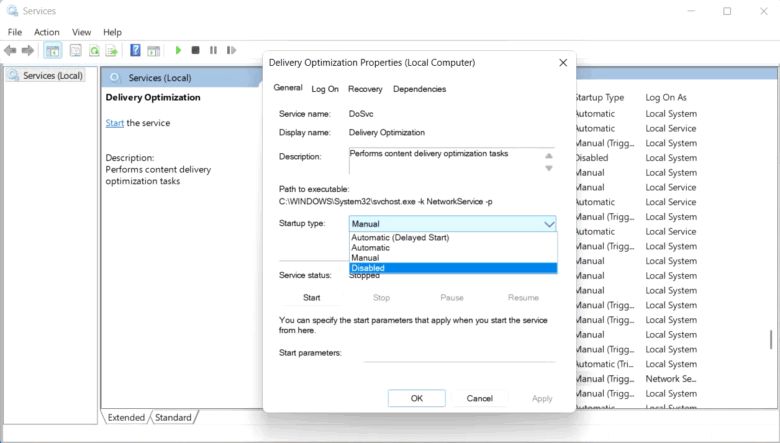
Task: Click the Refresh toolbar icon
Action: tap(94, 50)
